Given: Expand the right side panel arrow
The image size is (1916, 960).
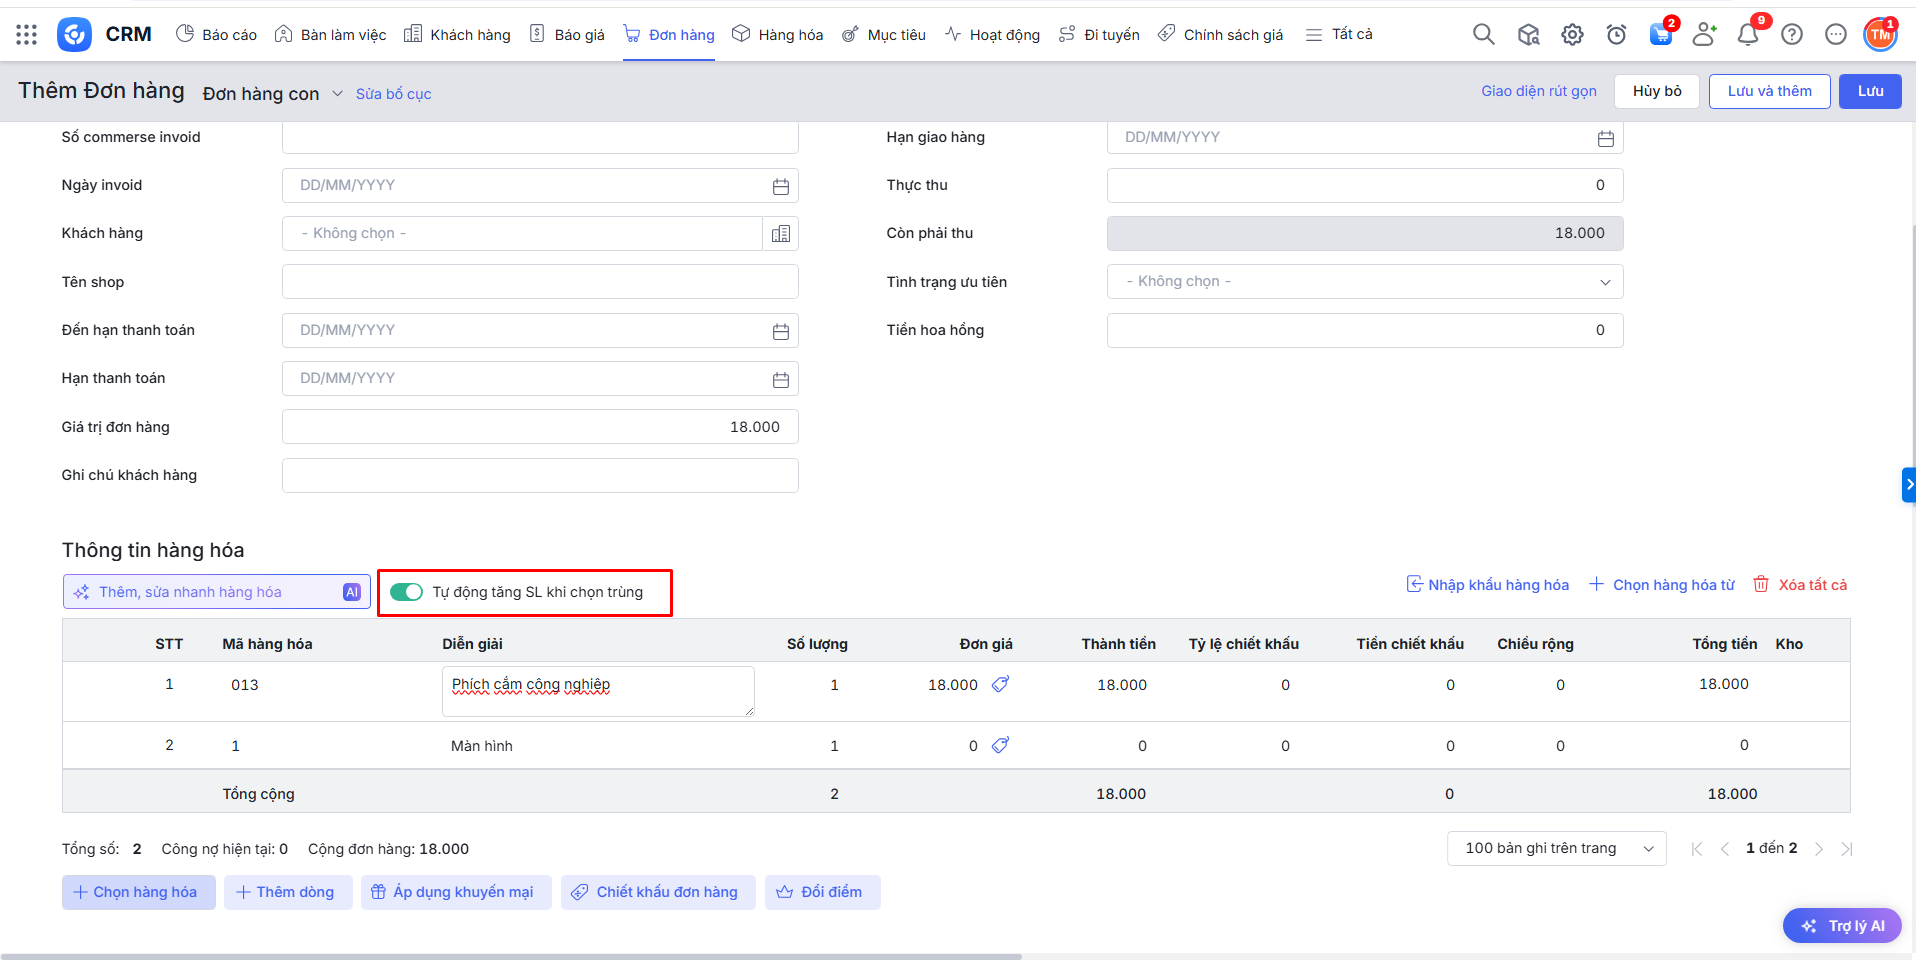Looking at the screenshot, I should point(1908,485).
